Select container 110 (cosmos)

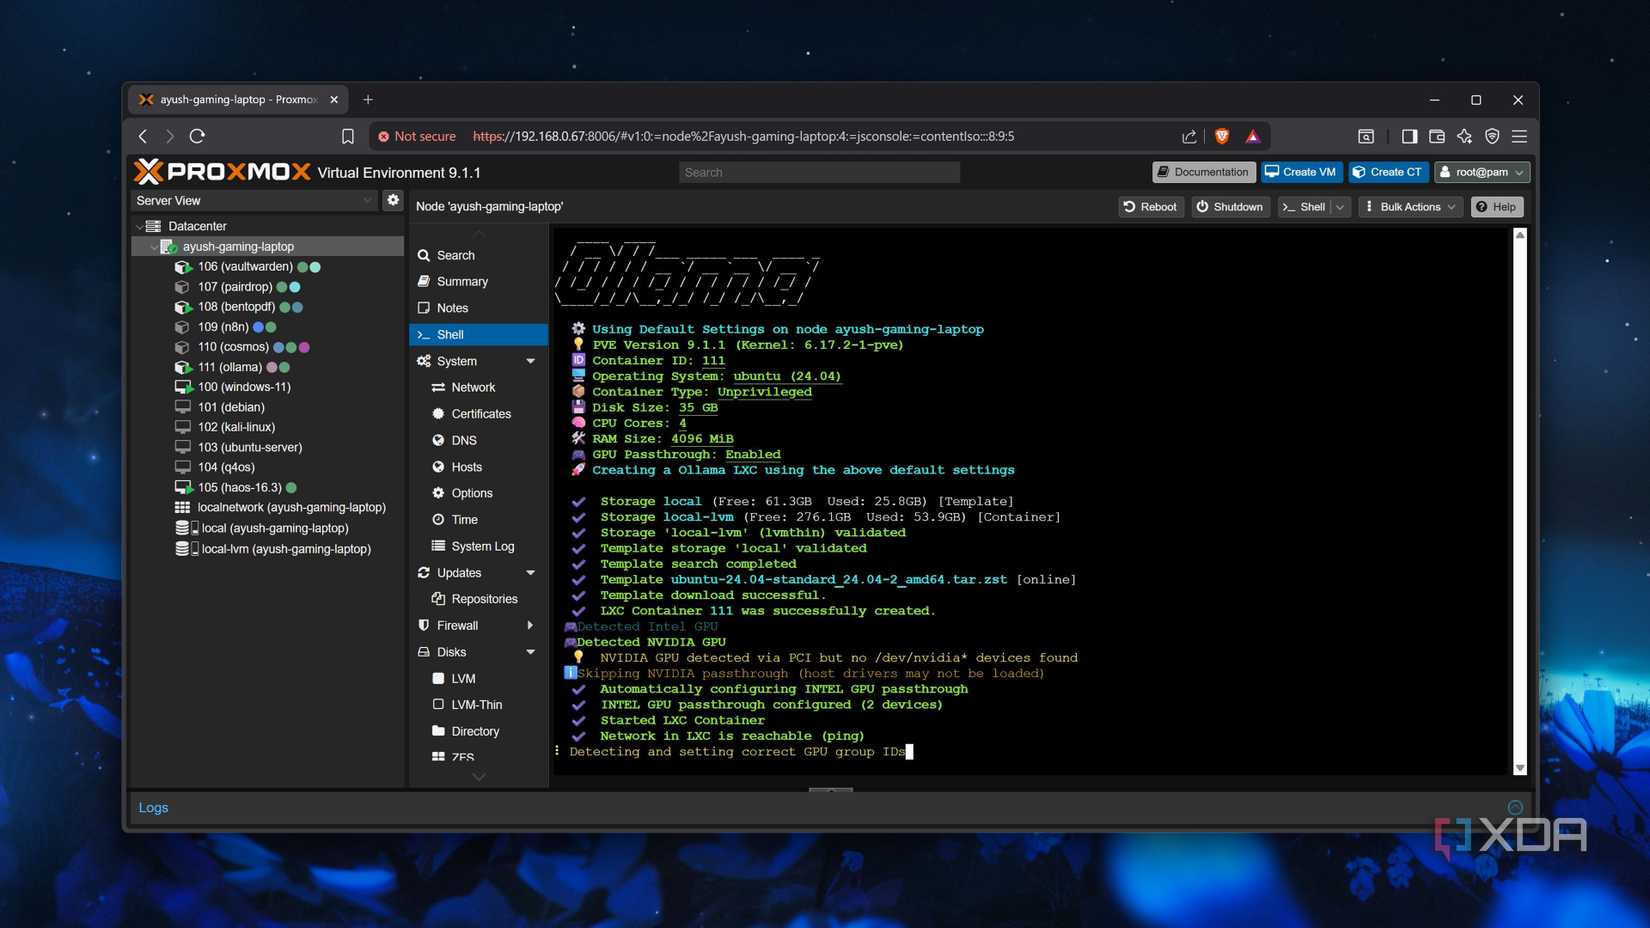pos(233,347)
